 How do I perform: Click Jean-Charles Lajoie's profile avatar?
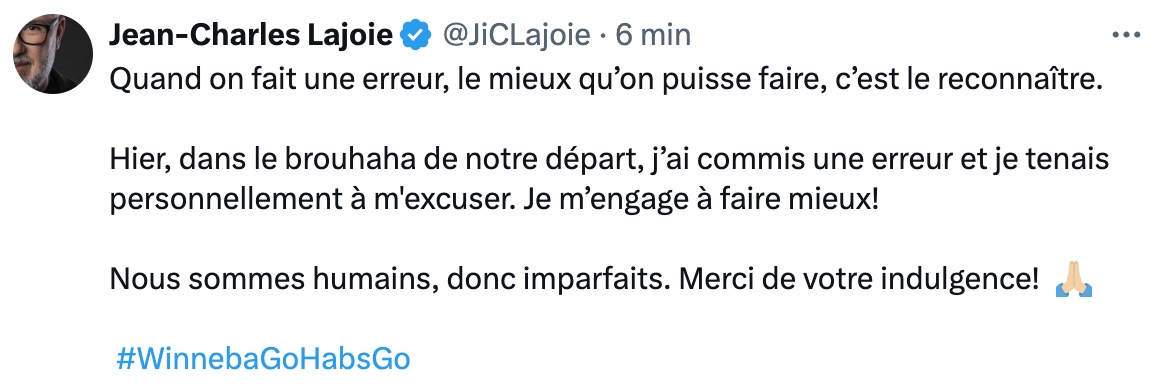(x=53, y=53)
